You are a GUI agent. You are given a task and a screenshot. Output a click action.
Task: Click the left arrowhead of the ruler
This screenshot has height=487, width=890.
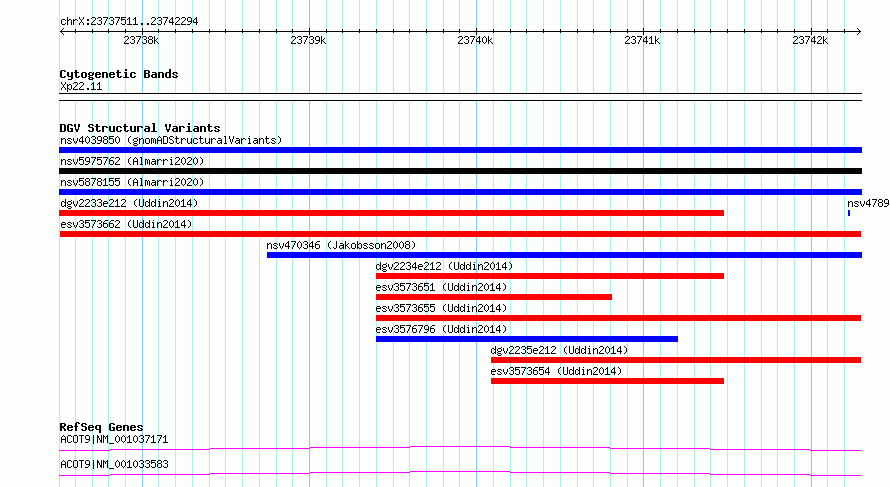click(x=62, y=32)
